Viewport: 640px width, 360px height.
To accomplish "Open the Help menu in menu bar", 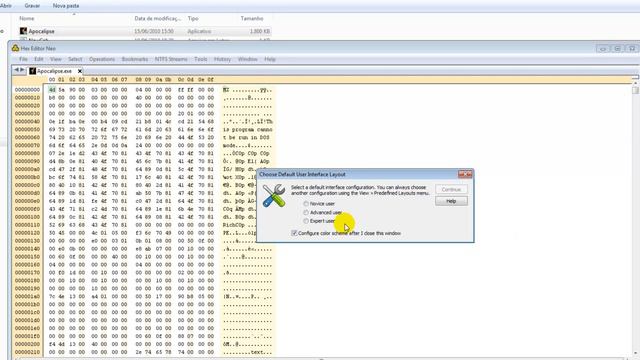I will pyautogui.click(x=270, y=59).
